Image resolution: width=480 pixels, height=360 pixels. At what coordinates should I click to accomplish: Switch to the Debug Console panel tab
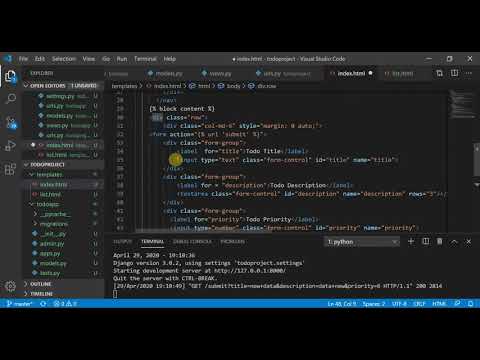[192, 241]
